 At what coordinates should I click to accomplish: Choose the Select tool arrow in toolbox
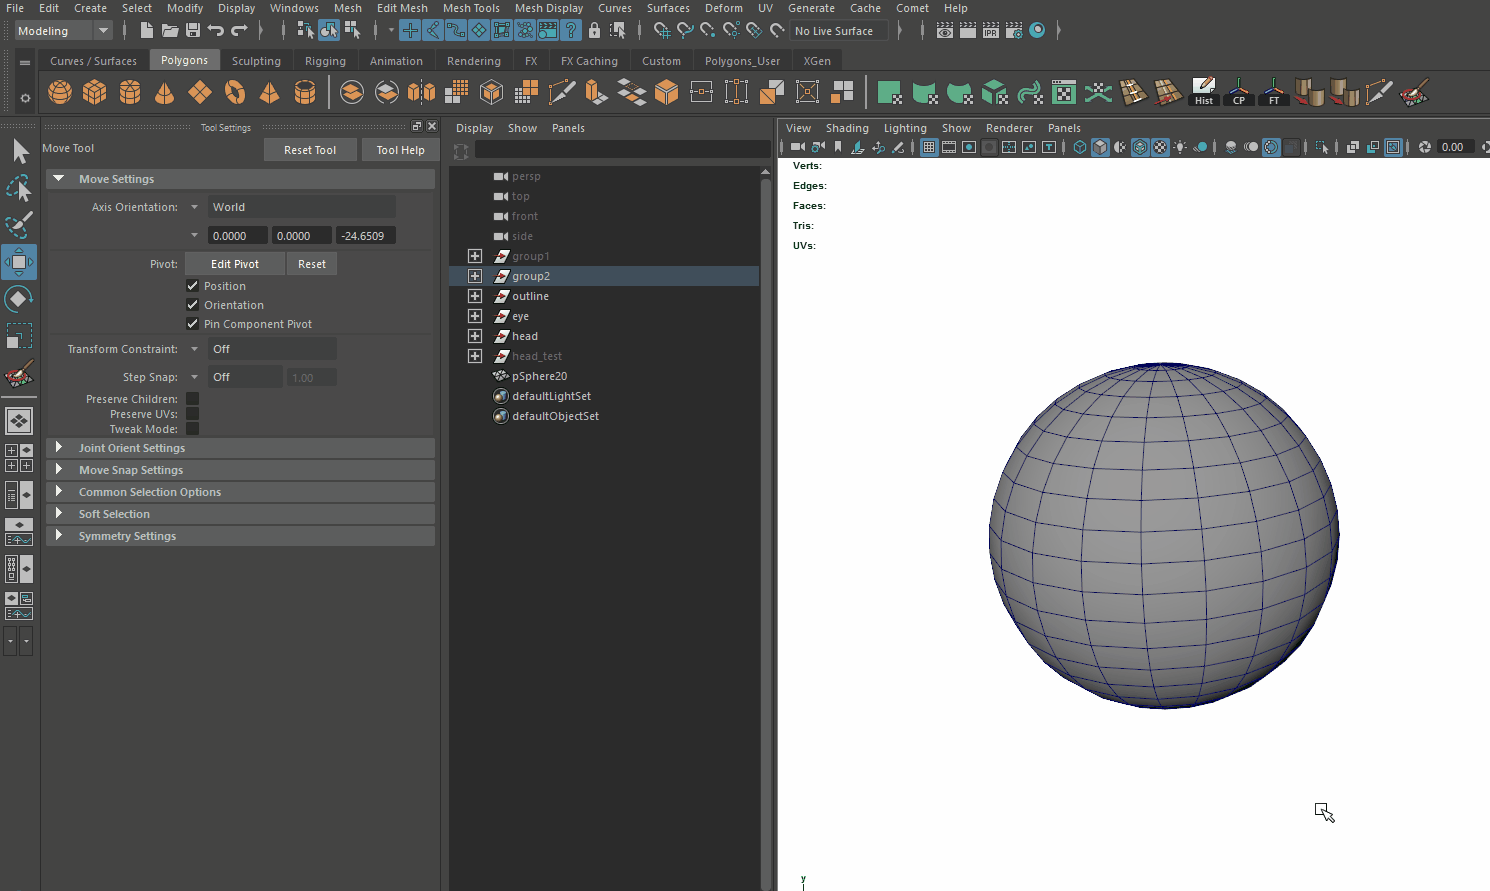pyautogui.click(x=19, y=151)
